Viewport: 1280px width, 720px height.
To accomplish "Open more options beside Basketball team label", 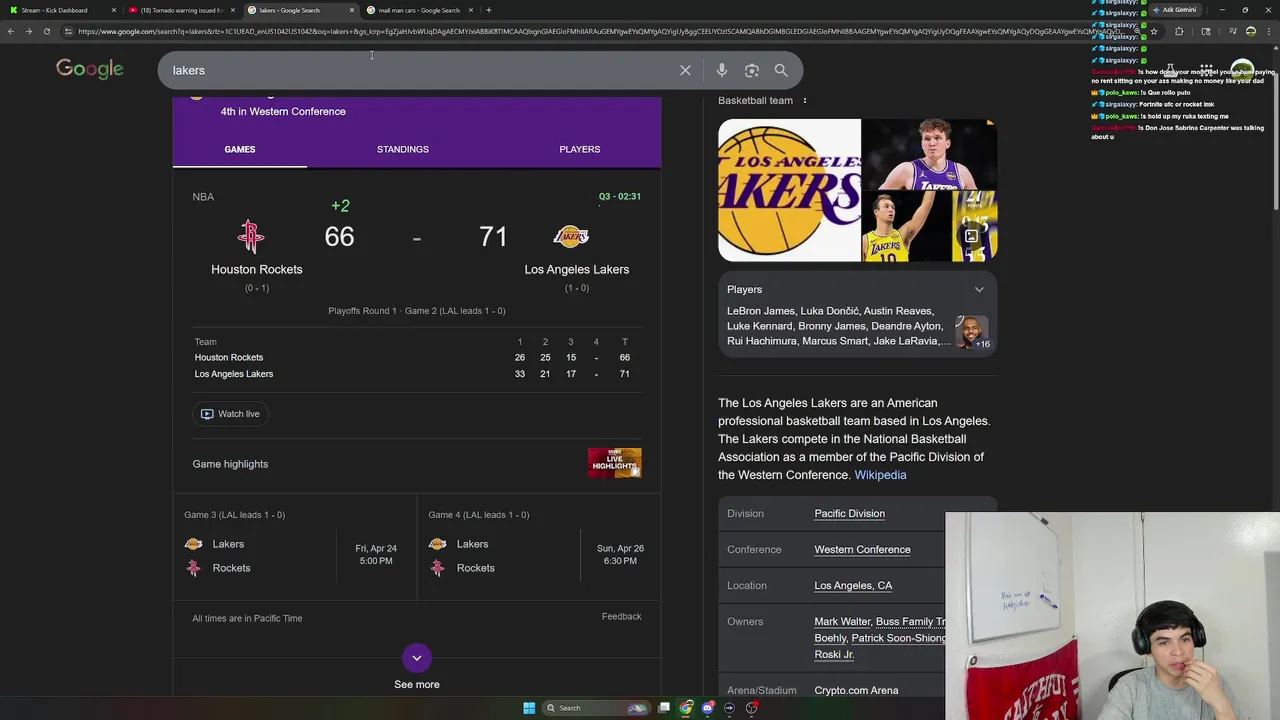I will click(x=804, y=100).
